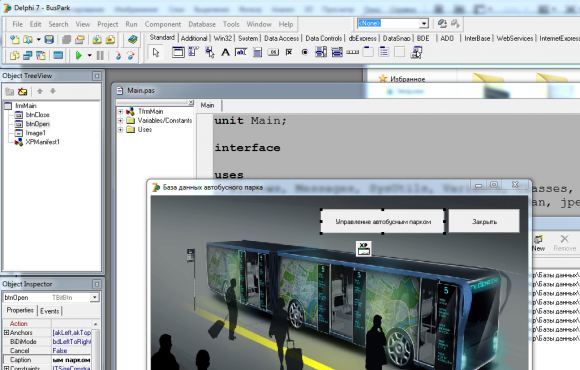Expand the Anchors property in the Object Inspector
The image size is (580, 370).
(6, 333)
